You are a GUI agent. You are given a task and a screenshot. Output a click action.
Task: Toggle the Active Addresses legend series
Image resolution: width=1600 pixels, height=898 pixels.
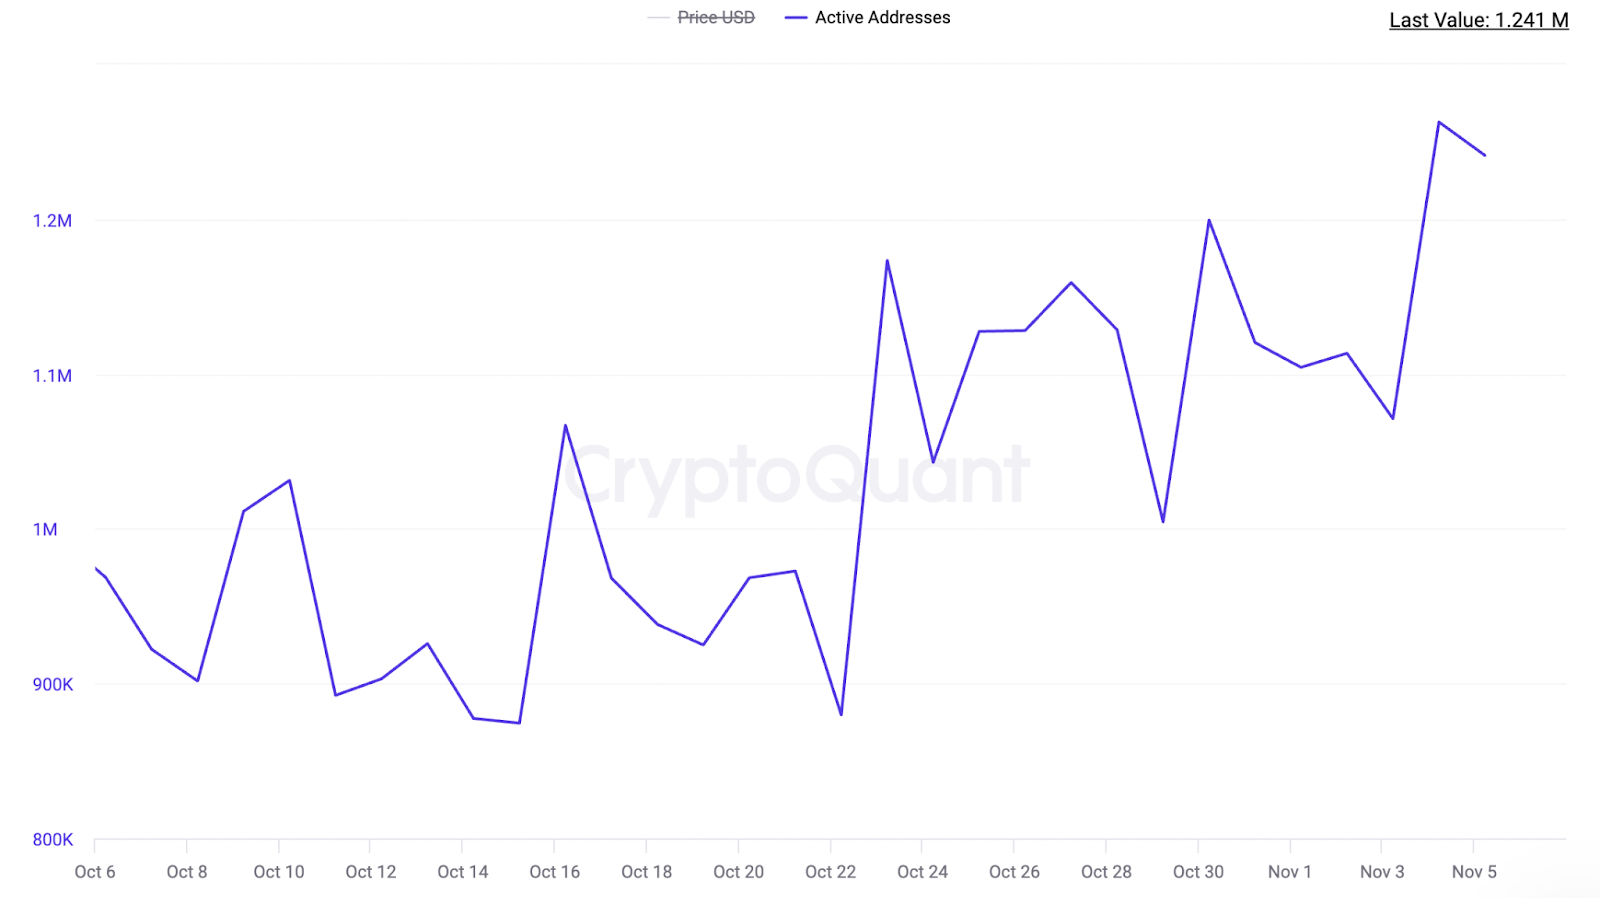point(882,17)
